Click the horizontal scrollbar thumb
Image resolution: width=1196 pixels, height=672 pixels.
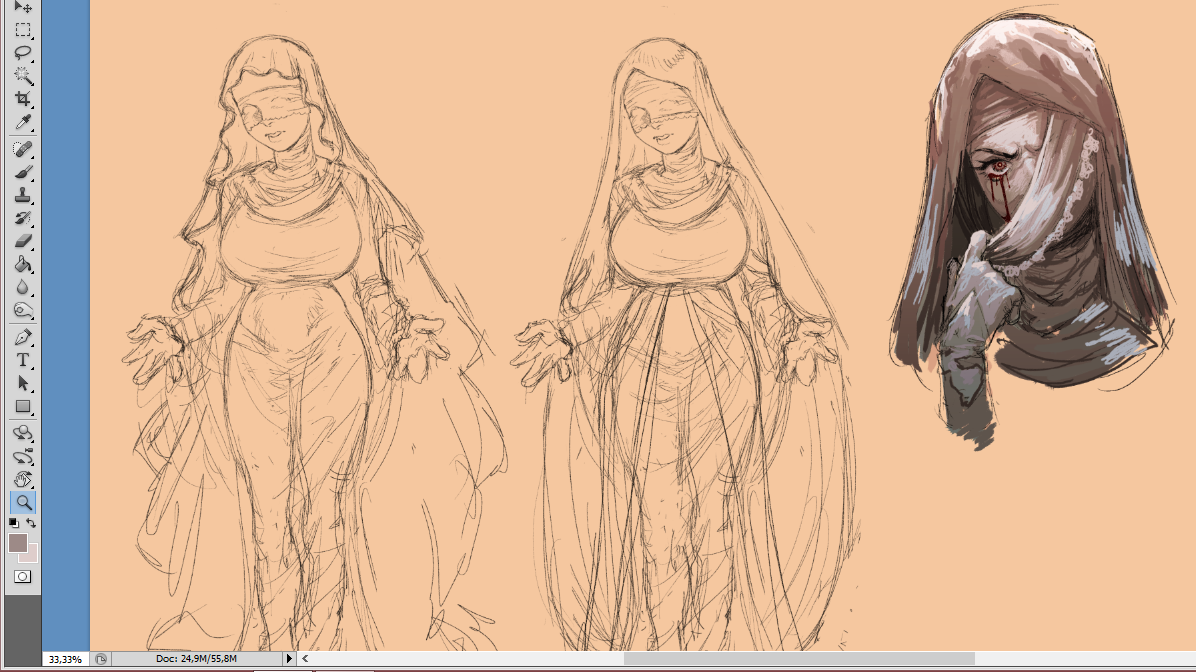(799, 658)
